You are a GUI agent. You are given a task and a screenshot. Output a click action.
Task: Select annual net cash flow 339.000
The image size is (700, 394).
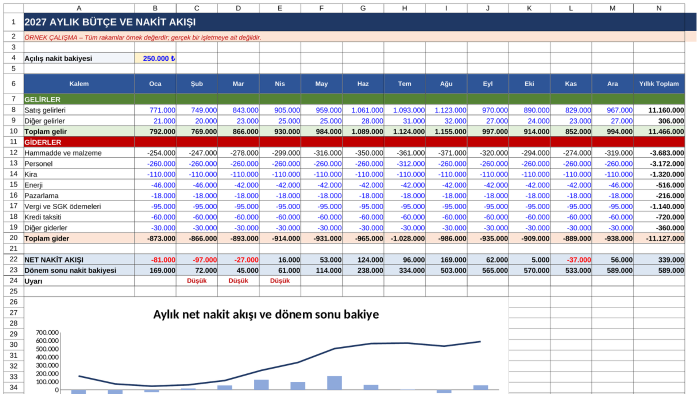659,259
